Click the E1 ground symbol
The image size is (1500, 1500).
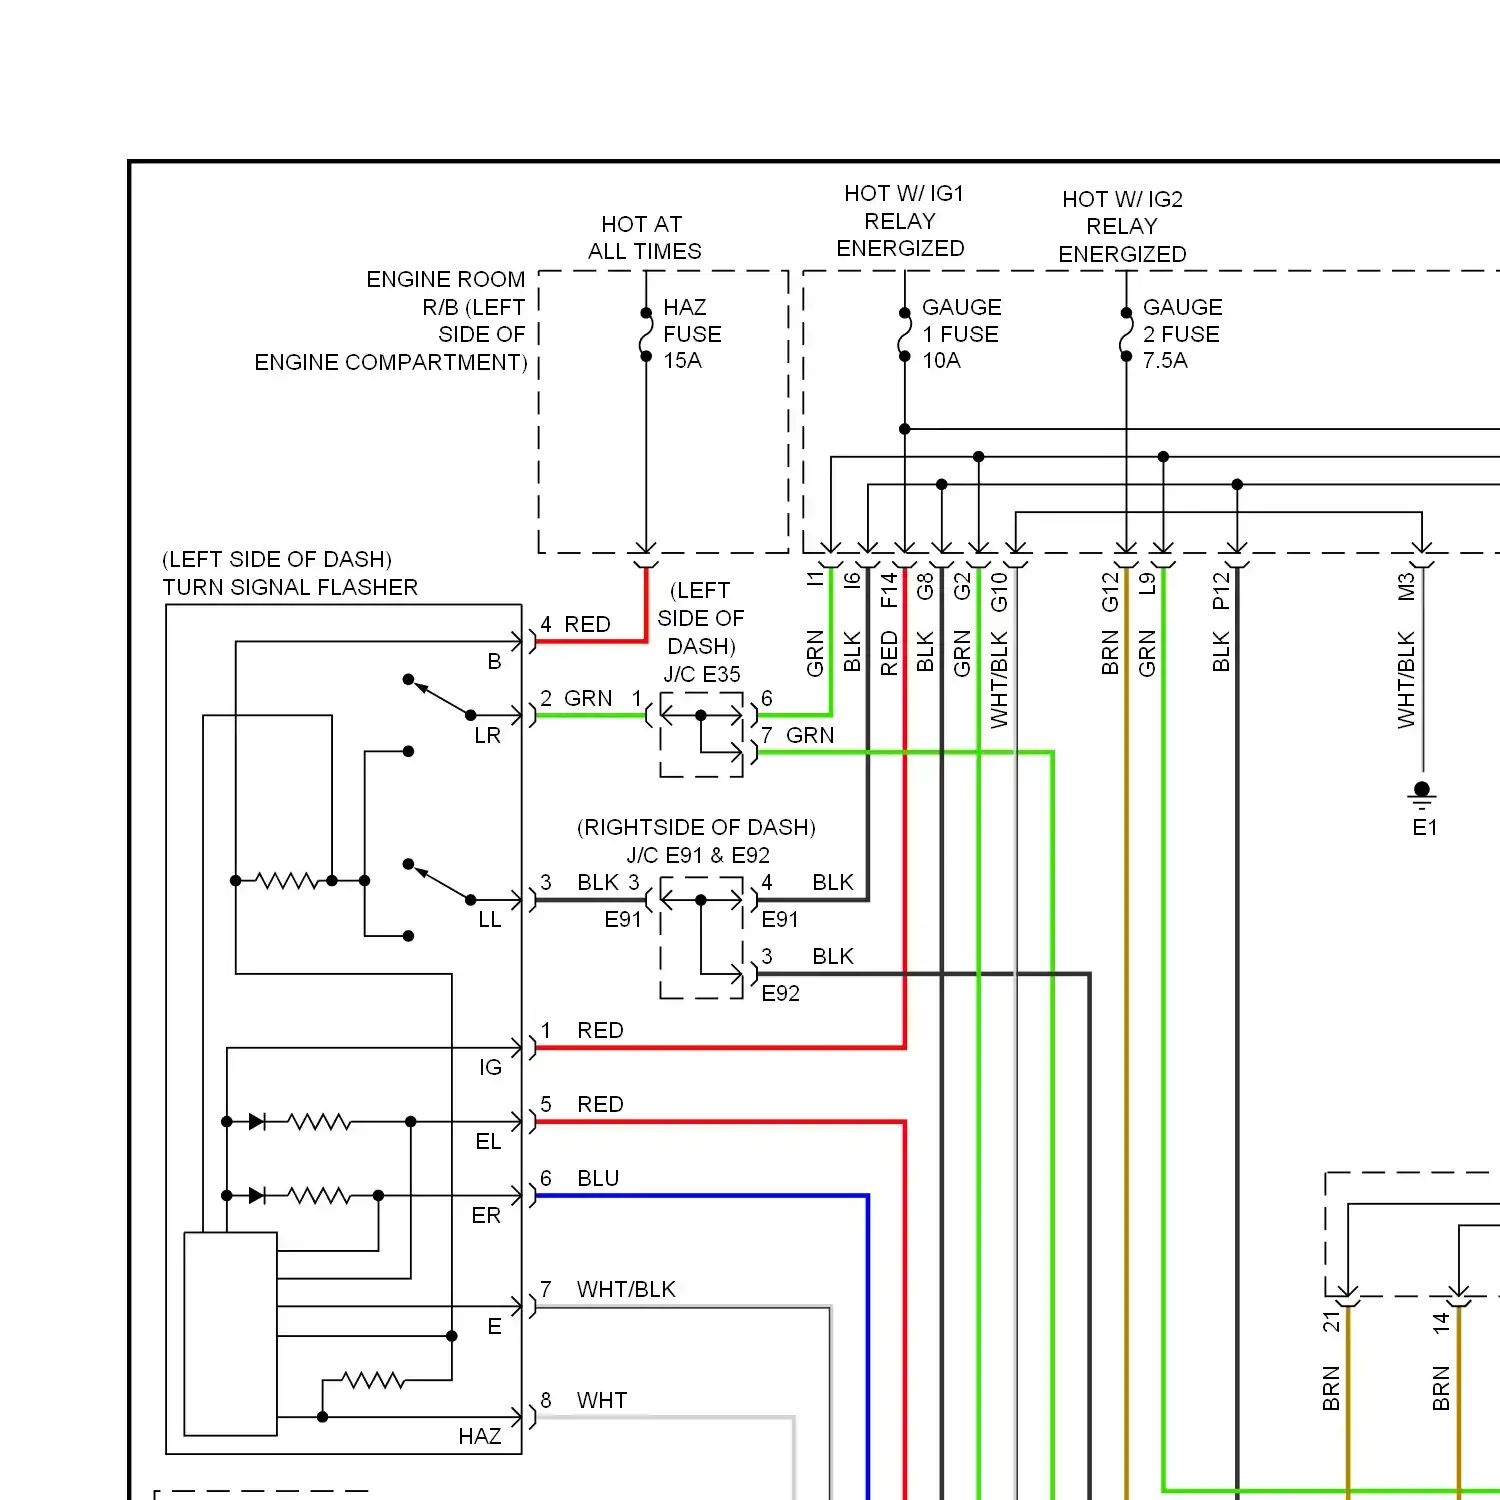click(x=1422, y=797)
